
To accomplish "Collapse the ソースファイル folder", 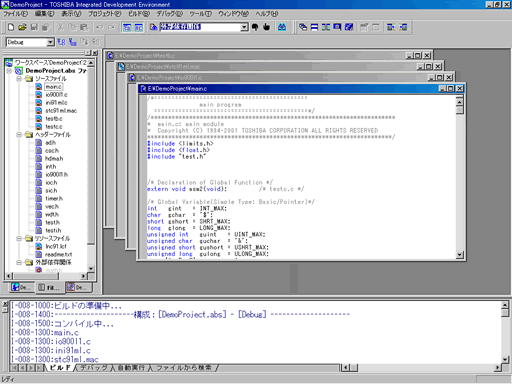I will click(x=19, y=79).
